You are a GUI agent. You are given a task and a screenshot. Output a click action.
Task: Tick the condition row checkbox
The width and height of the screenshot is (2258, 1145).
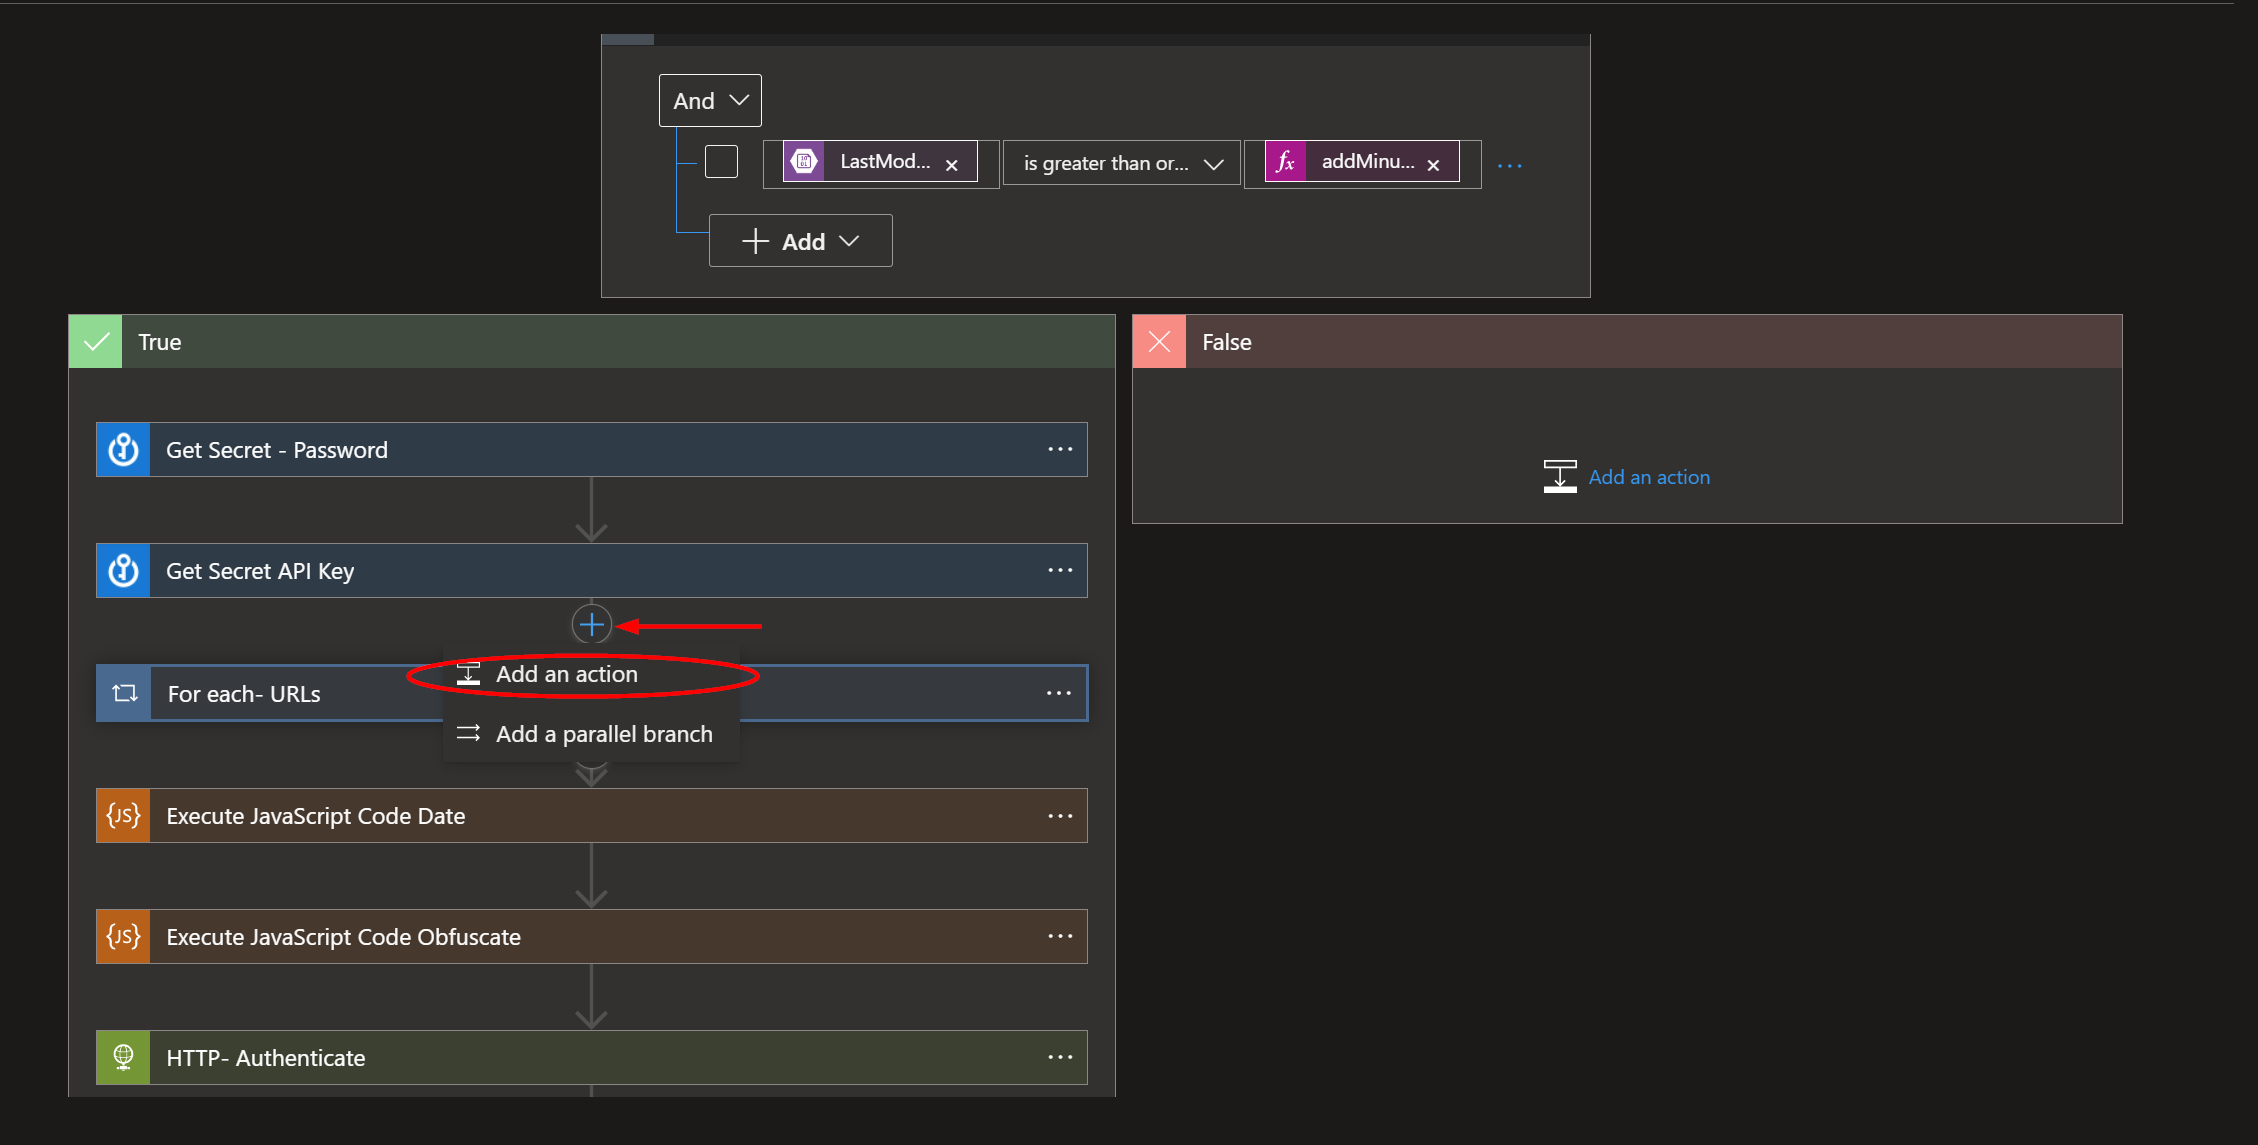[721, 162]
